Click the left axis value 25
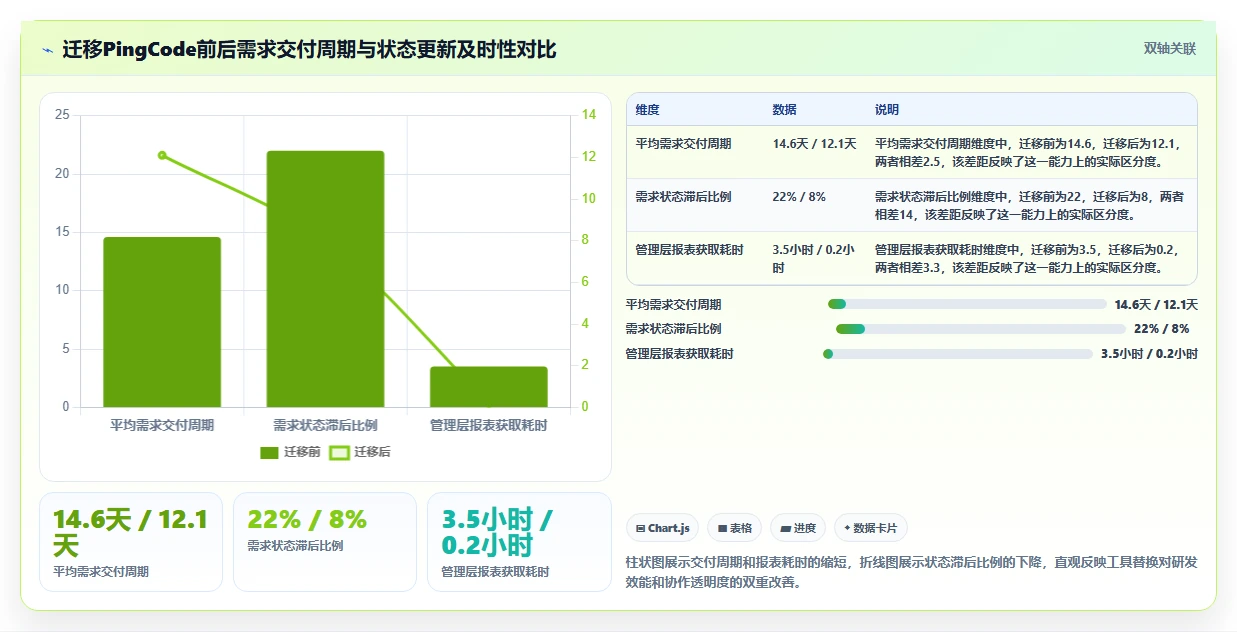 coord(62,115)
